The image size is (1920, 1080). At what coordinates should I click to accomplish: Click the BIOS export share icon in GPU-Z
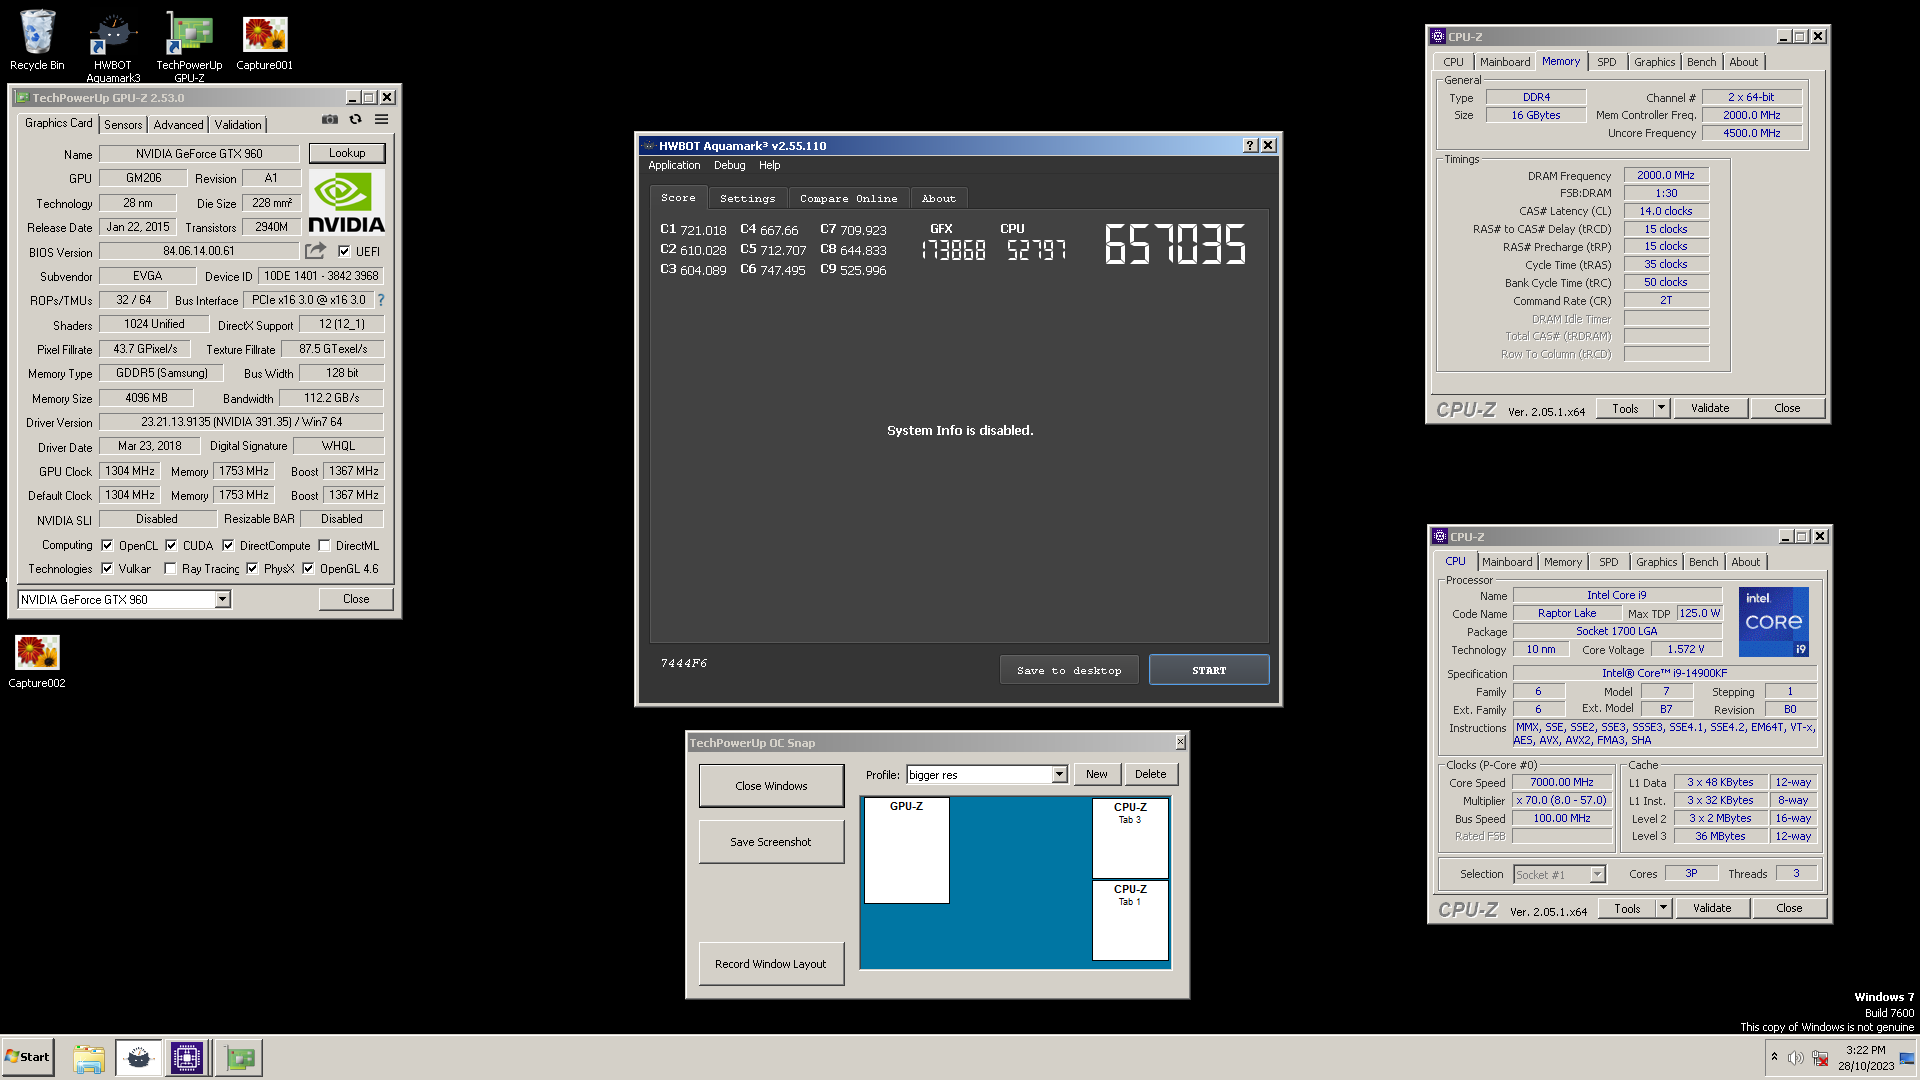(x=316, y=251)
